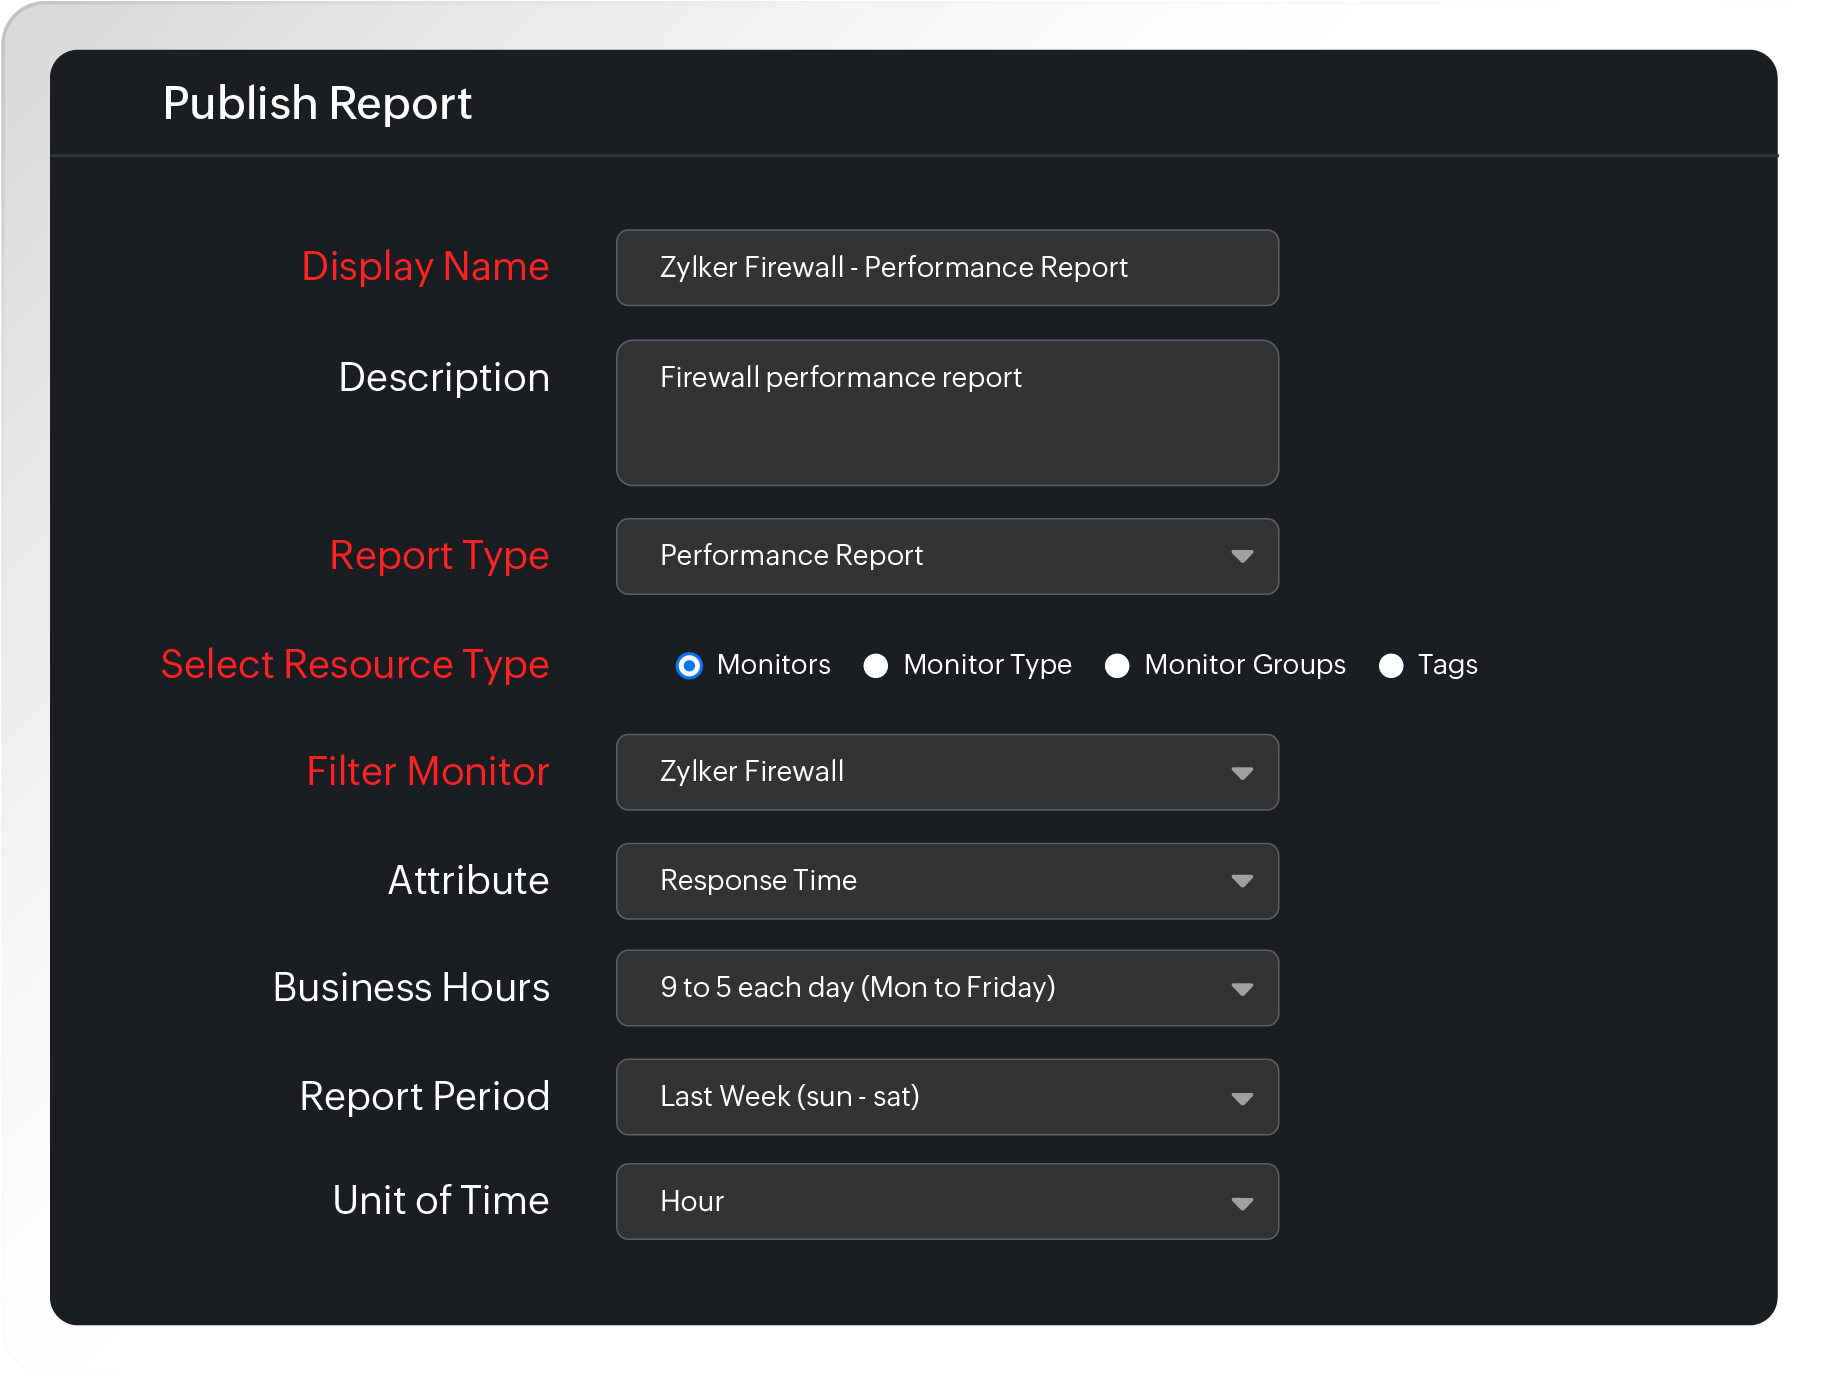Click the Select Resource Type label

tap(355, 664)
